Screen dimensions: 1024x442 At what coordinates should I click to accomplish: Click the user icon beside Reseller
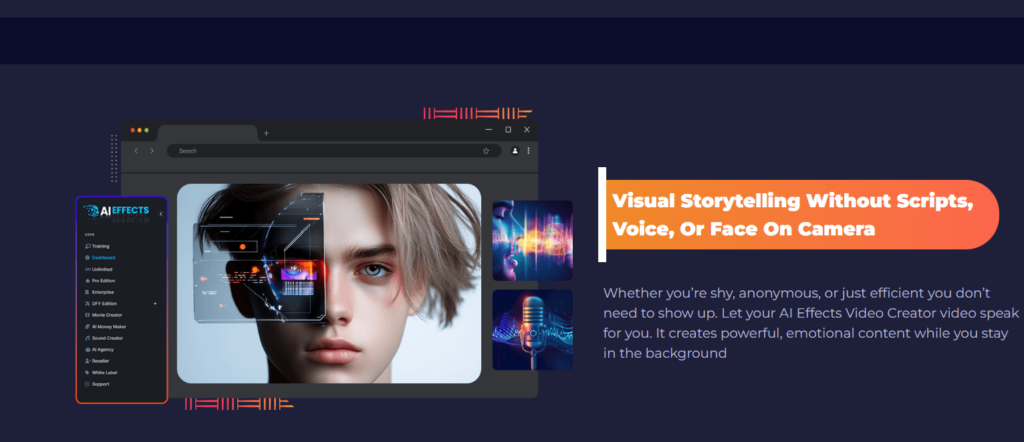pos(88,361)
